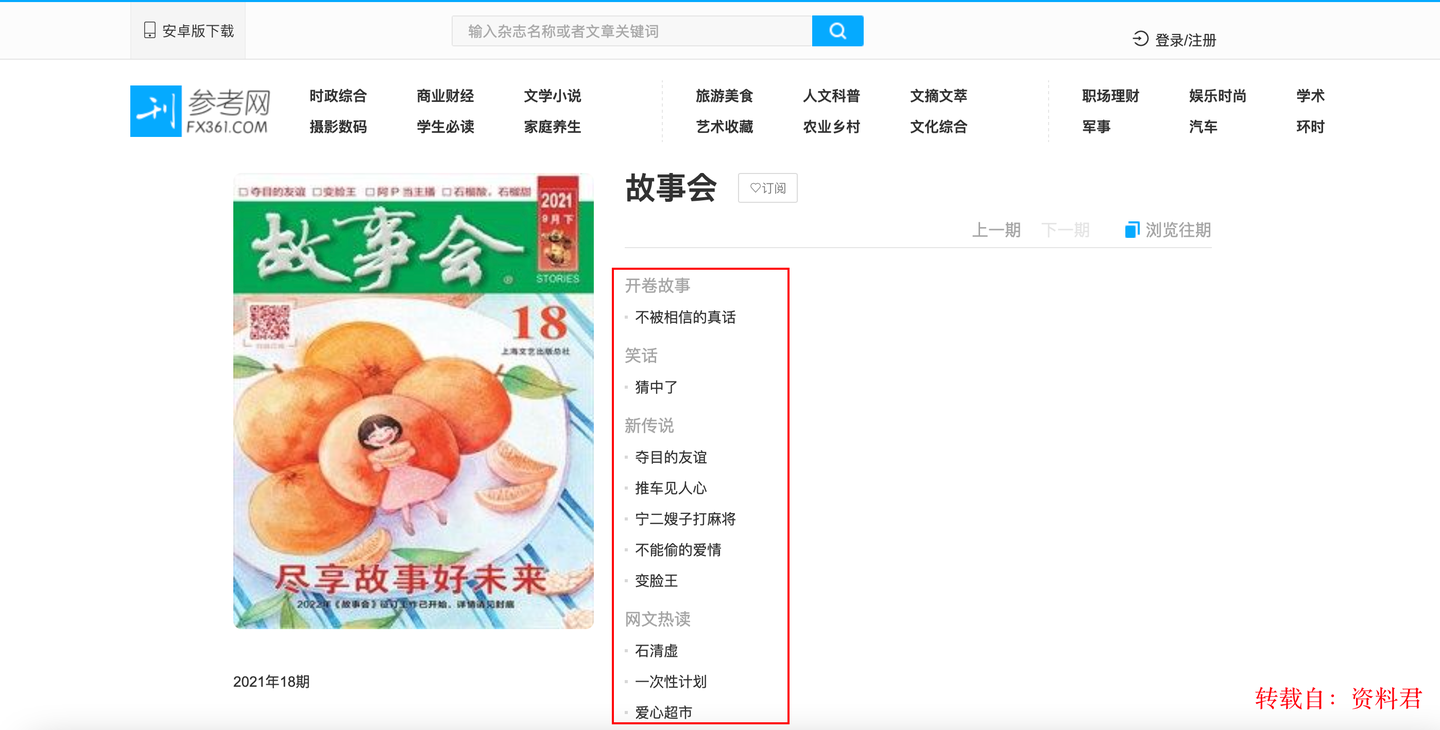Open the 军事 category
The width and height of the screenshot is (1440, 730).
click(1096, 127)
